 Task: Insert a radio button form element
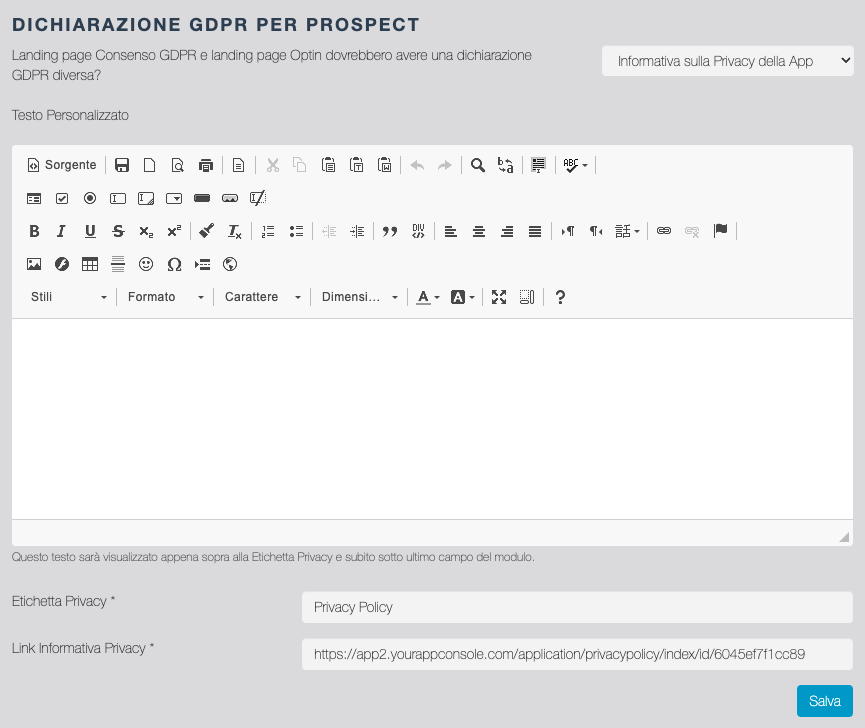pos(90,198)
